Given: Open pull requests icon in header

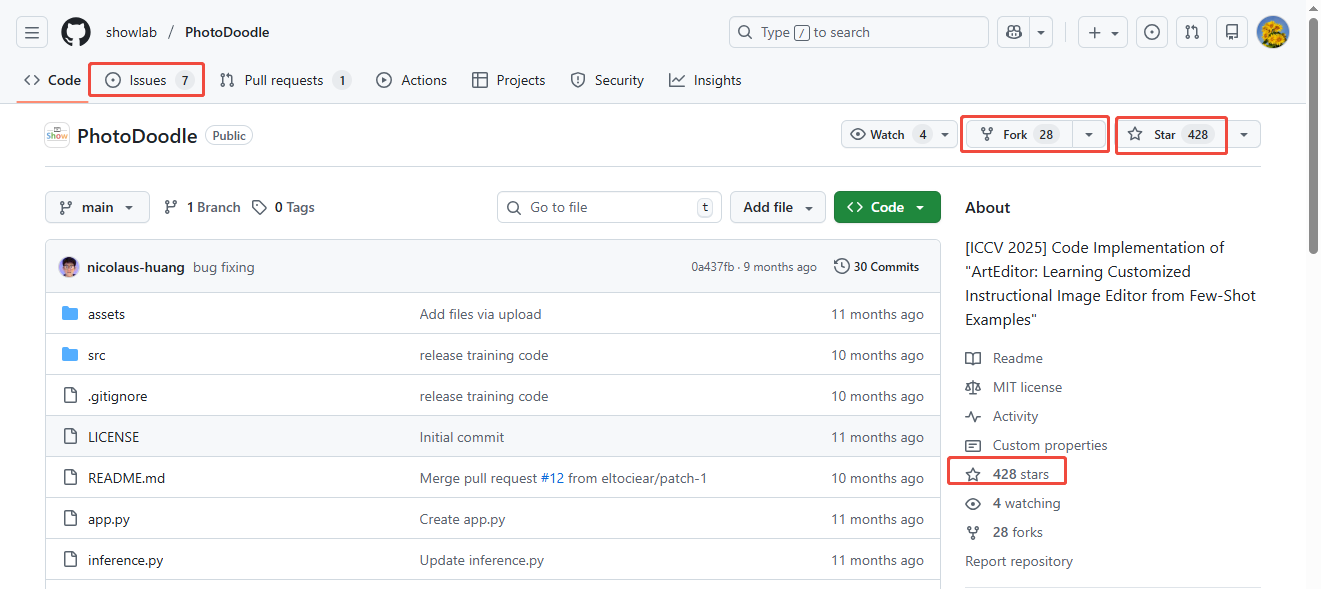Looking at the screenshot, I should [x=1192, y=32].
